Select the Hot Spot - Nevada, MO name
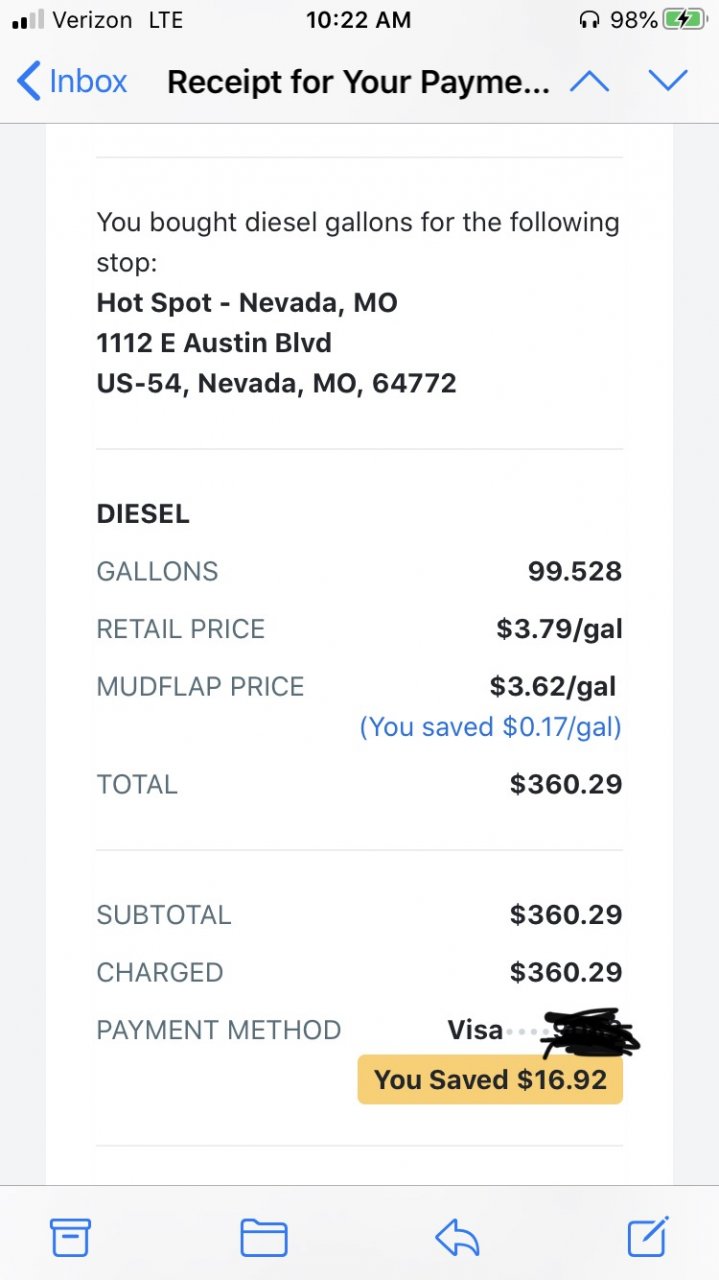719x1280 pixels. pyautogui.click(x=247, y=302)
